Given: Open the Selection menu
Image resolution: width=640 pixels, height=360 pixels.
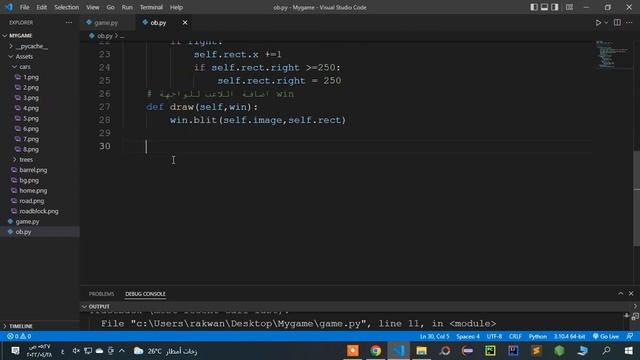Looking at the screenshot, I should pos(67,7).
